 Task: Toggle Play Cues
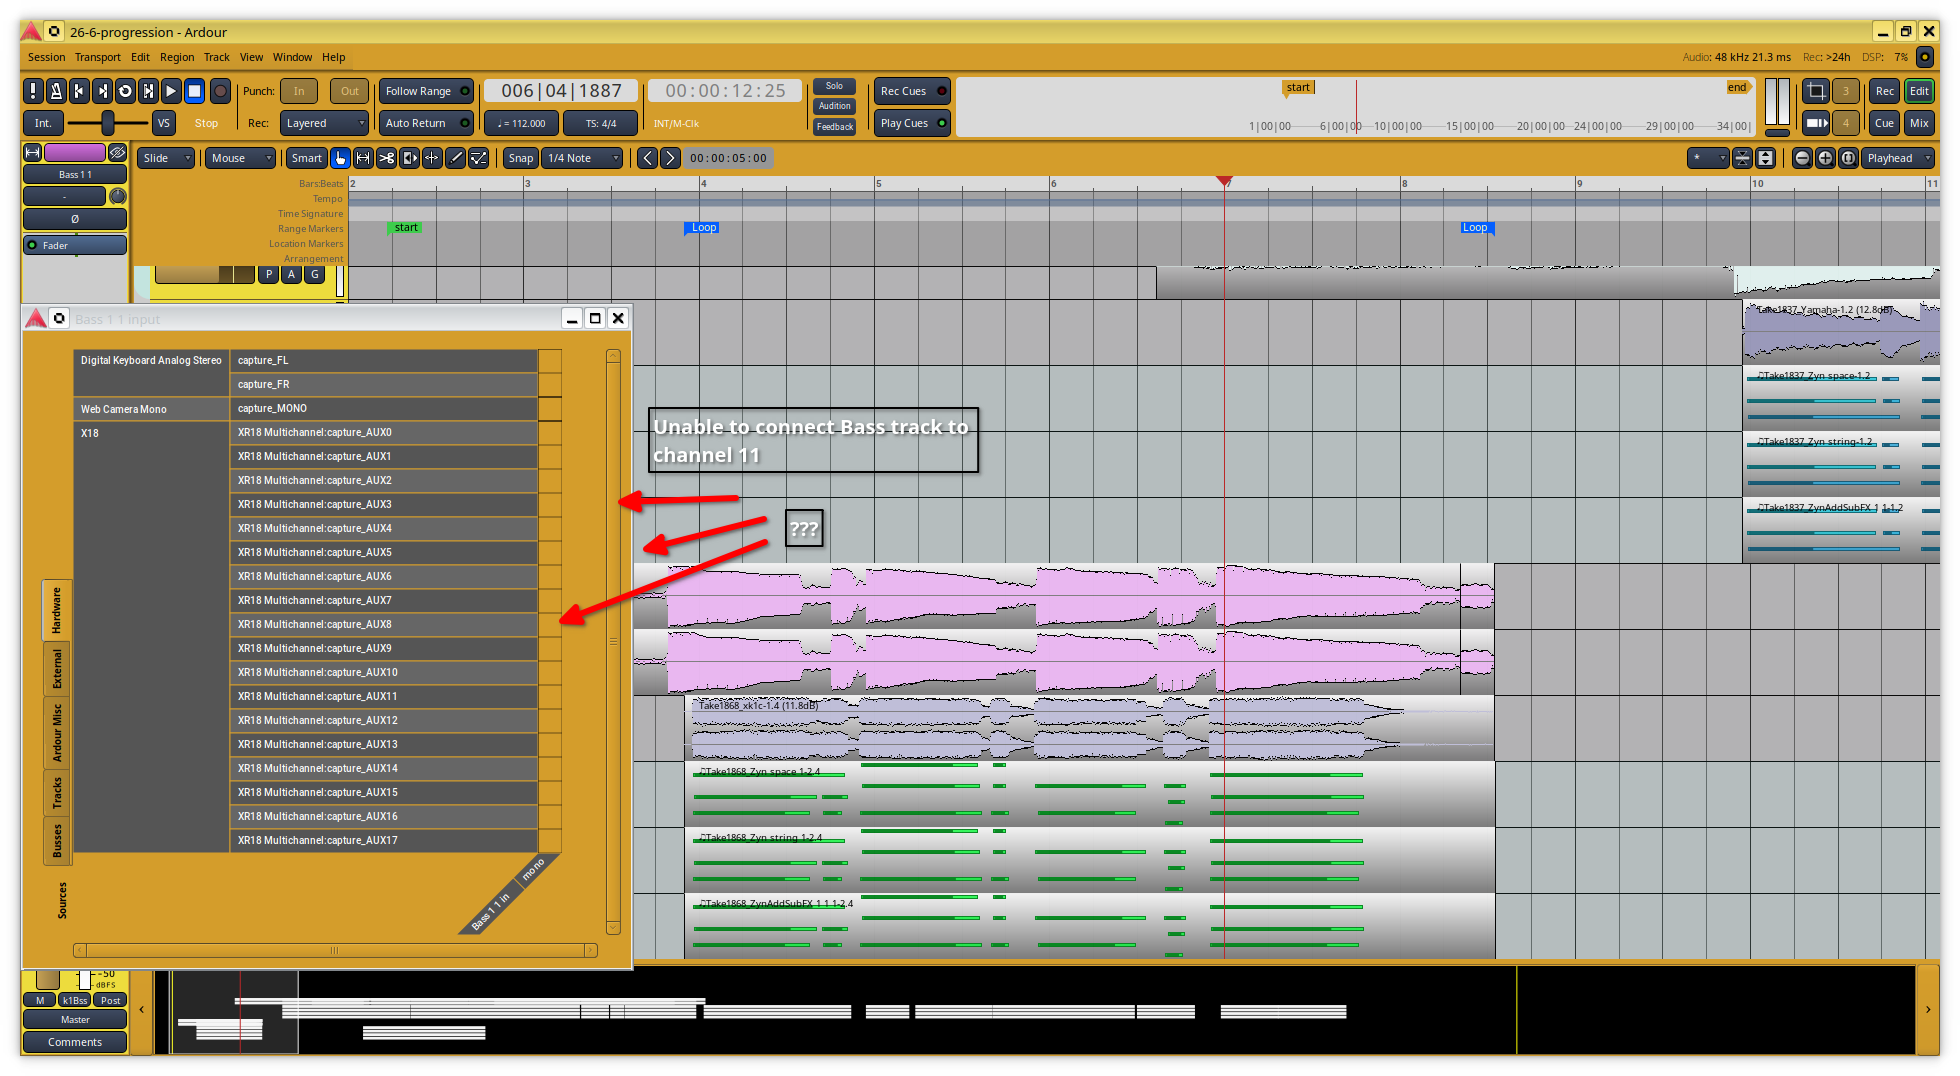(x=912, y=123)
